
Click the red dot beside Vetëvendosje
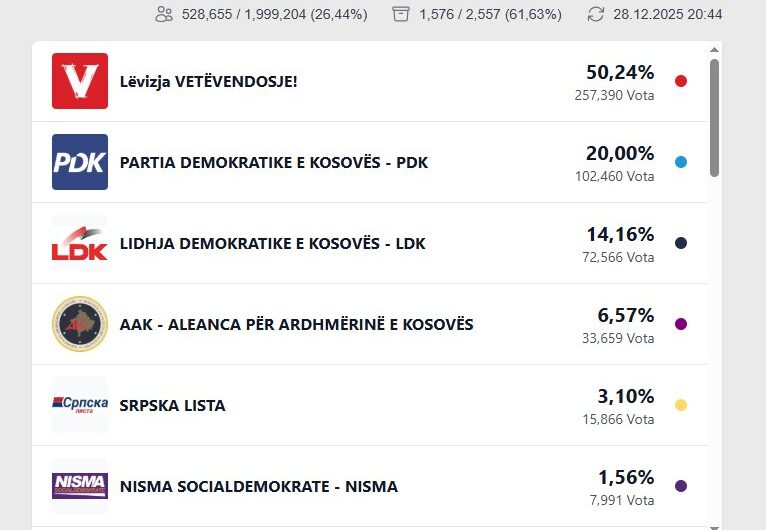[x=681, y=81]
